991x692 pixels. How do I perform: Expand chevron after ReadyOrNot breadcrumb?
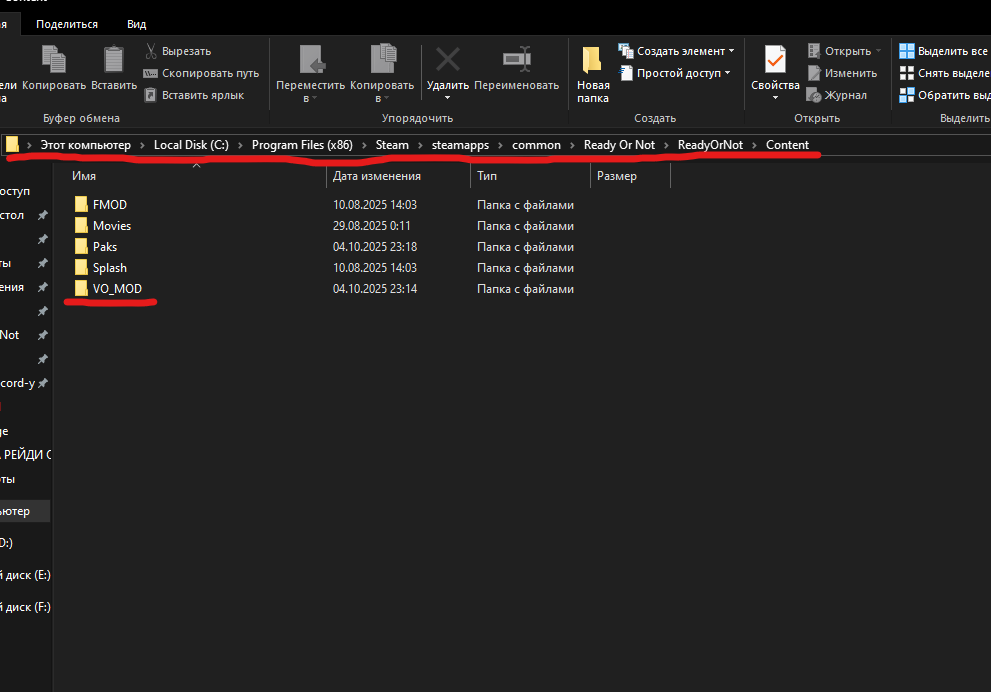tap(755, 145)
